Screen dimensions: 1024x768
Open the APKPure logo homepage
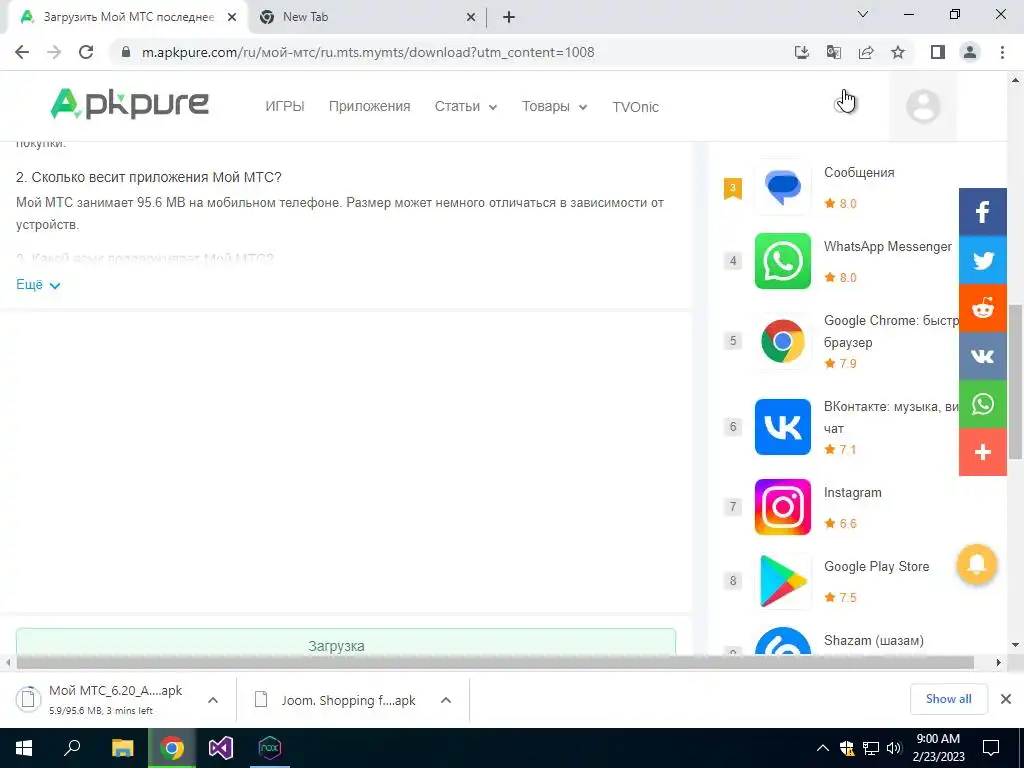click(x=129, y=104)
